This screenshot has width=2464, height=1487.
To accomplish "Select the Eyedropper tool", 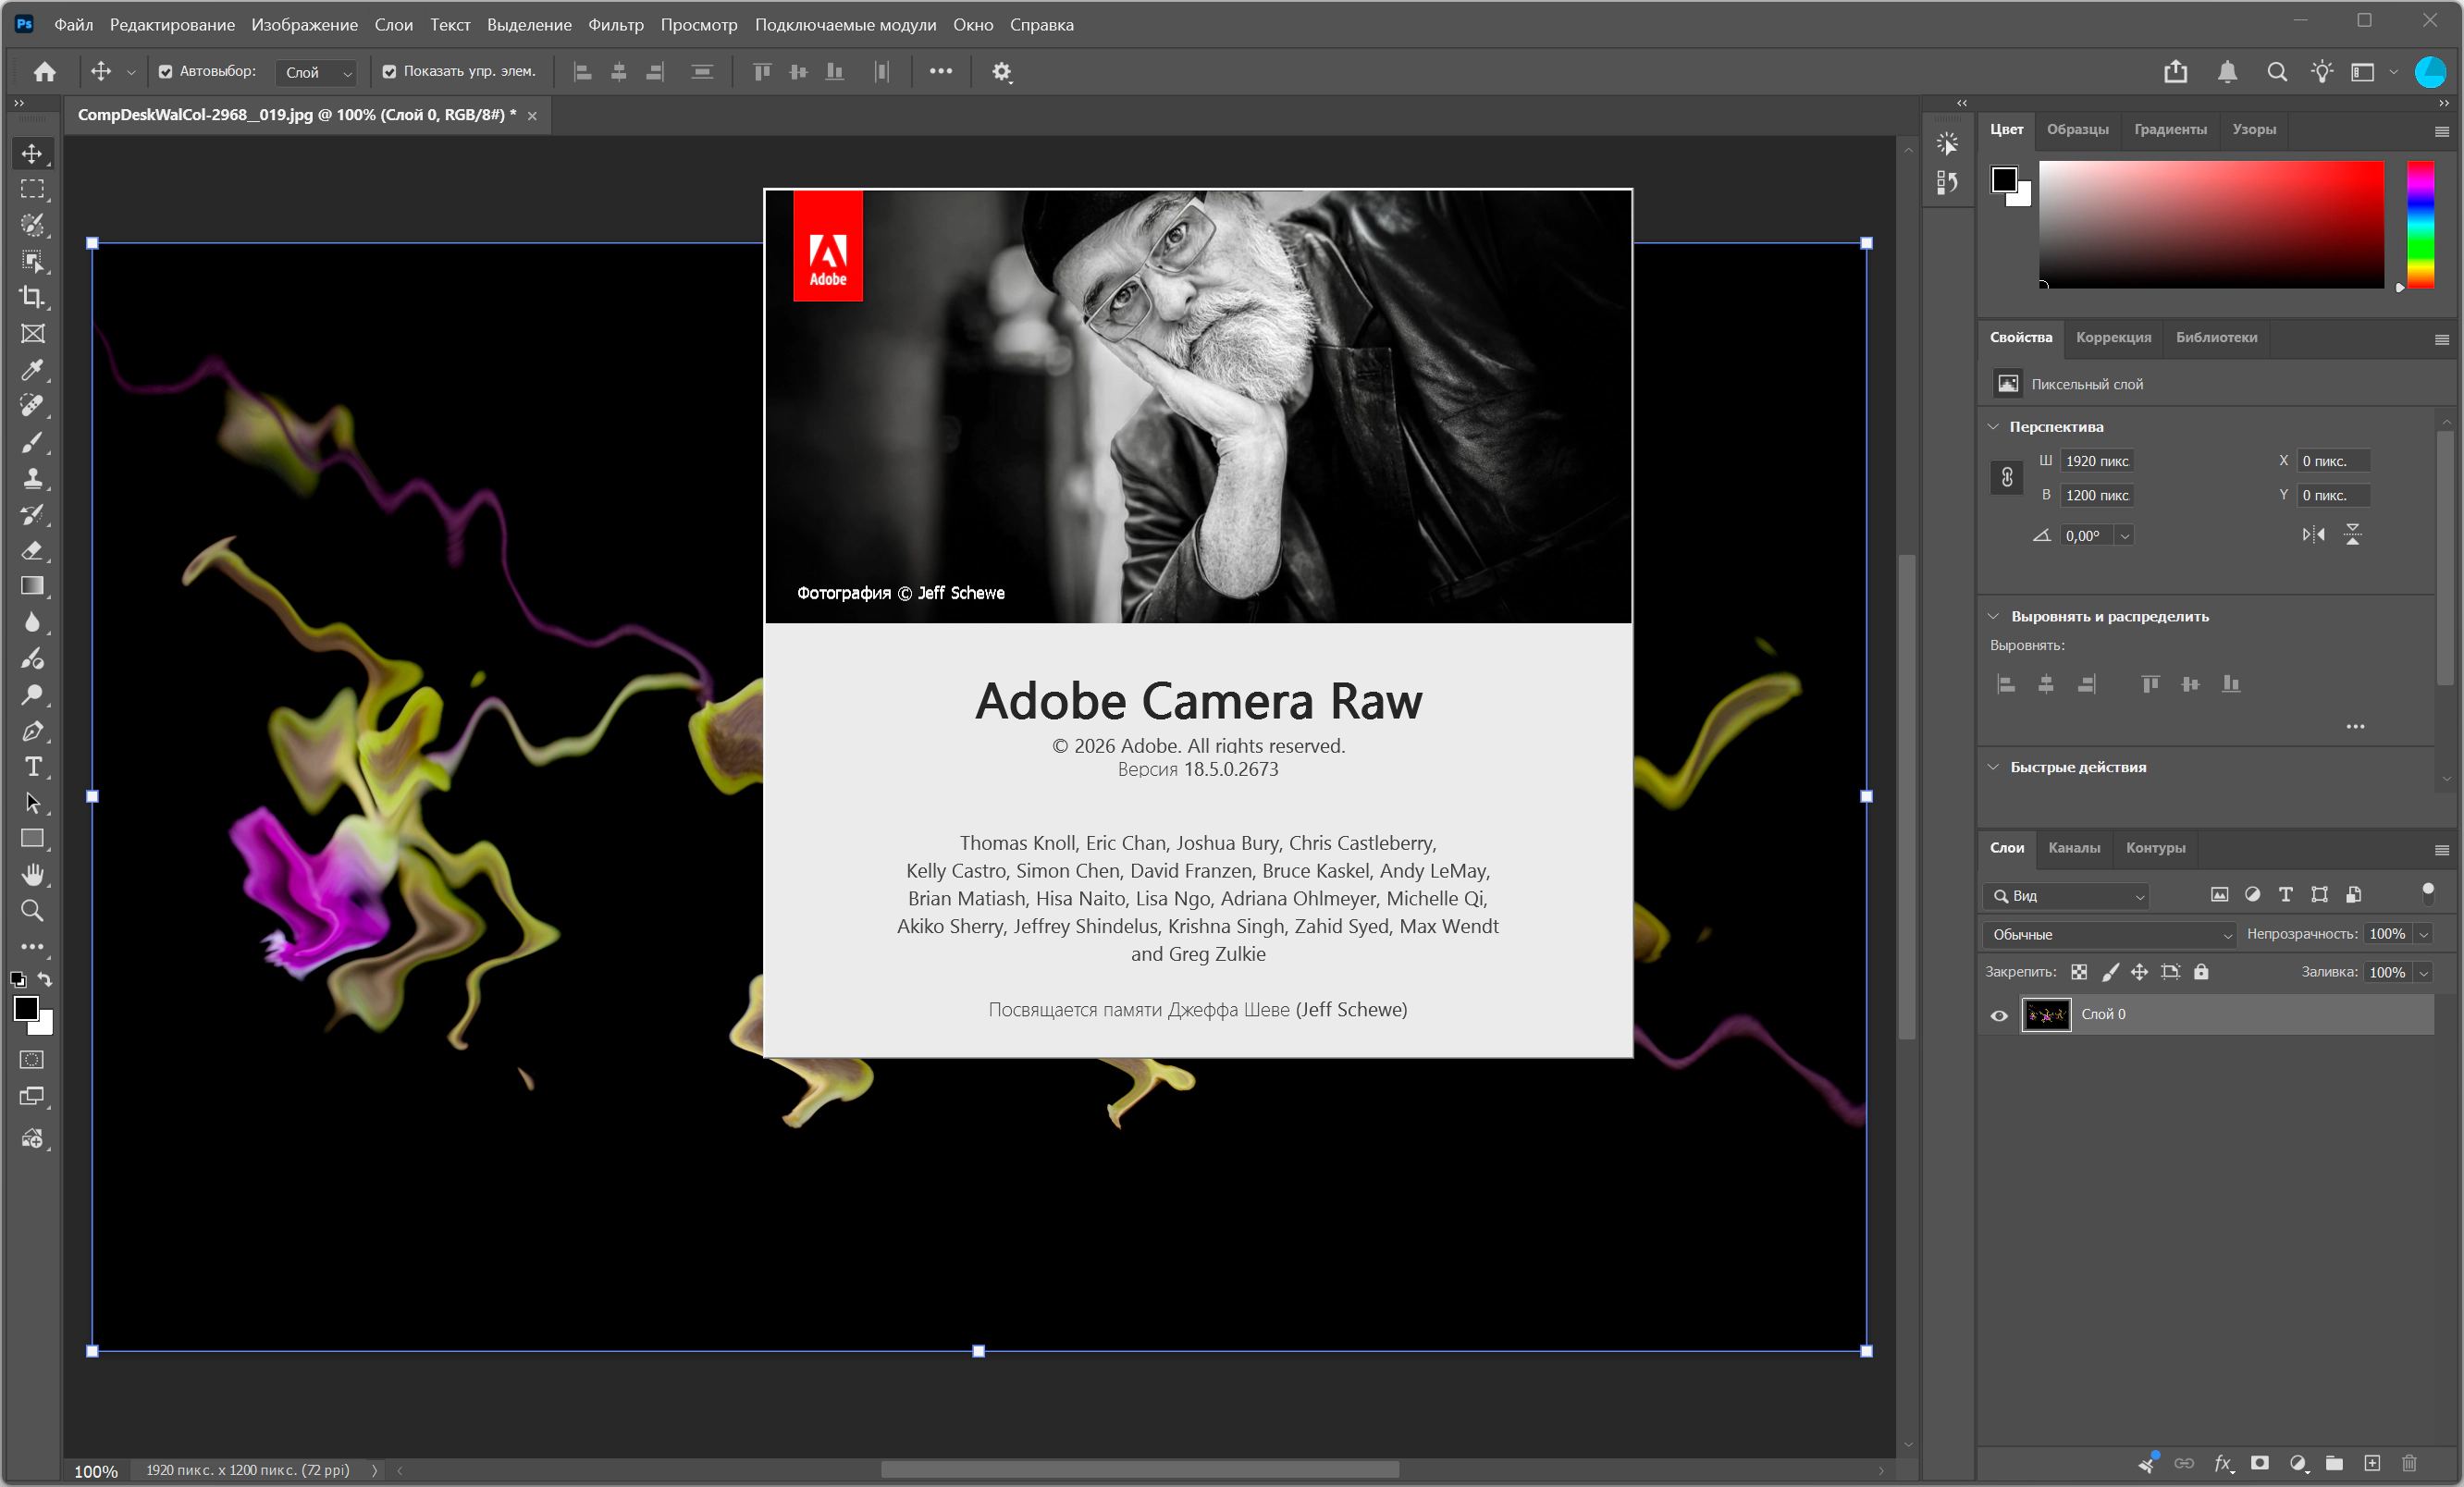I will [x=32, y=370].
